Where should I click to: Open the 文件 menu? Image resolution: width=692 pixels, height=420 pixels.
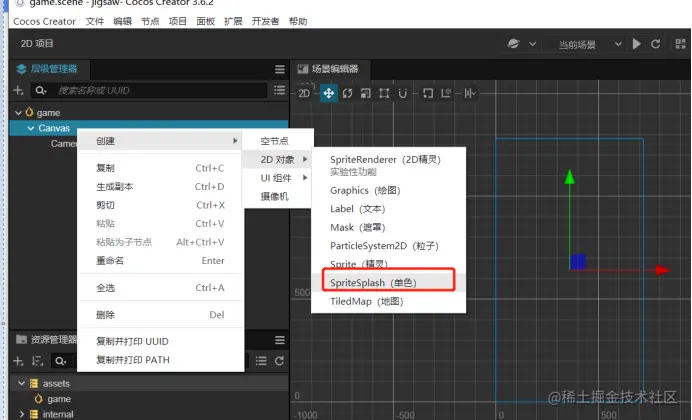(94, 21)
